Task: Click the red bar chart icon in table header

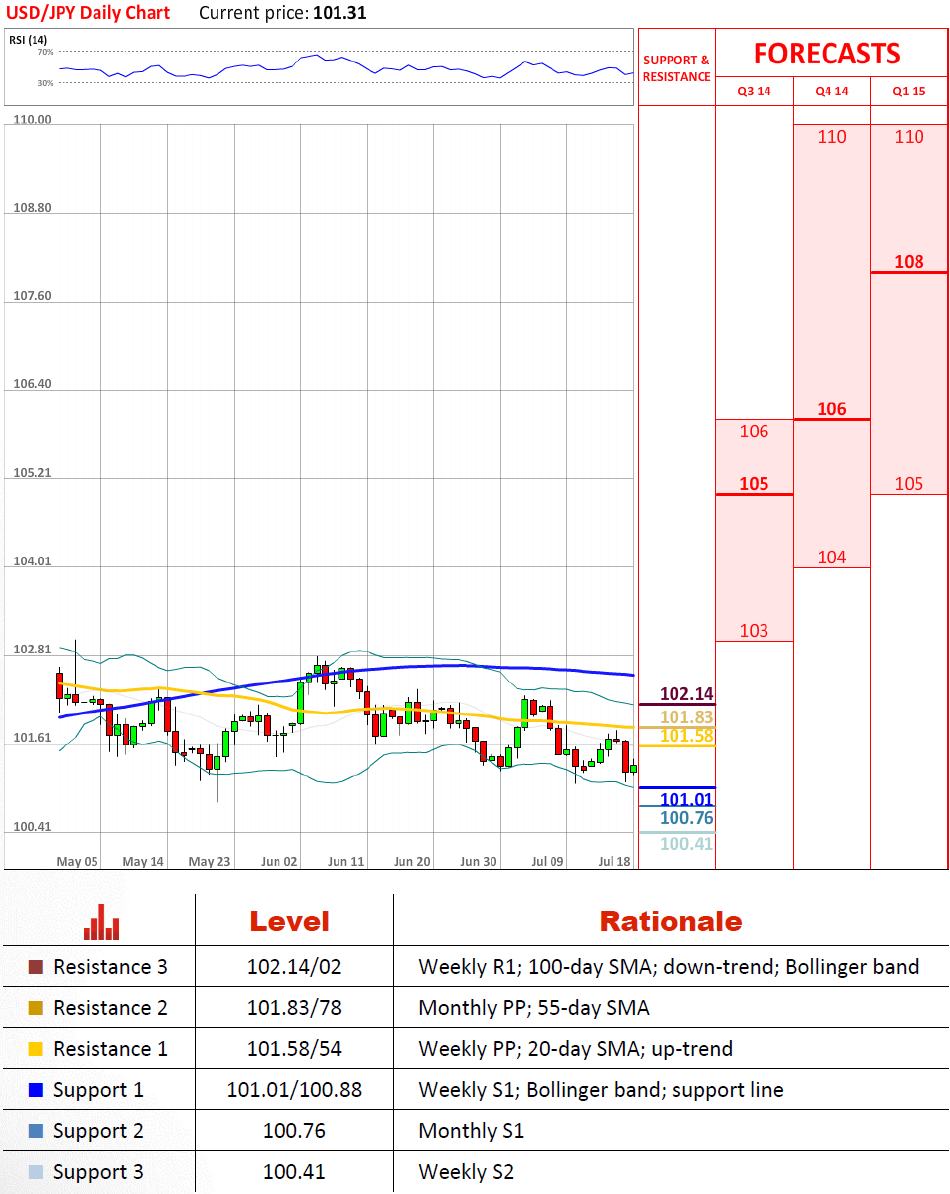Action: (101, 922)
